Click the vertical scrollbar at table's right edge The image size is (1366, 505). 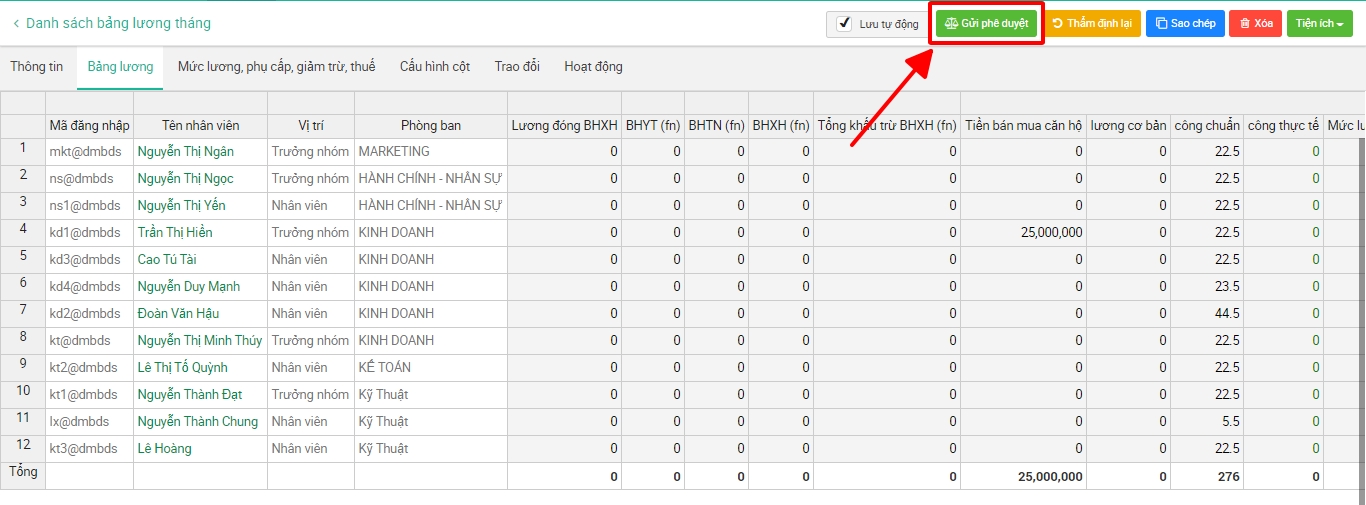[1360, 300]
